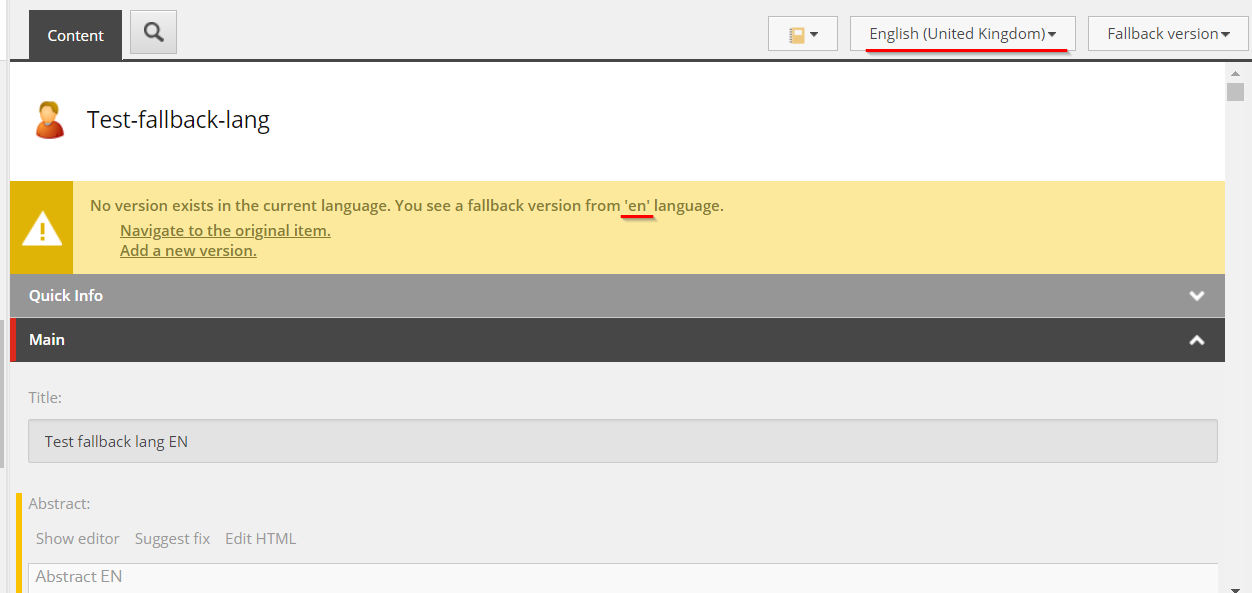Expand the Quick Info section

[x=617, y=296]
